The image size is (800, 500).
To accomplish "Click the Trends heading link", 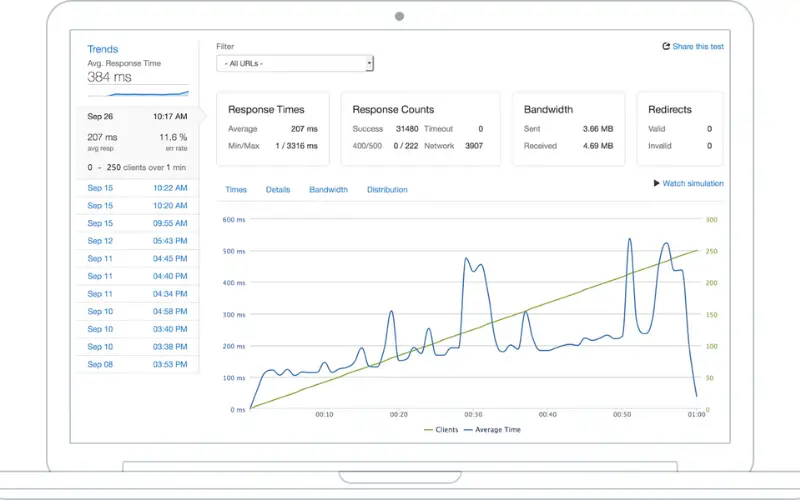I will point(102,49).
